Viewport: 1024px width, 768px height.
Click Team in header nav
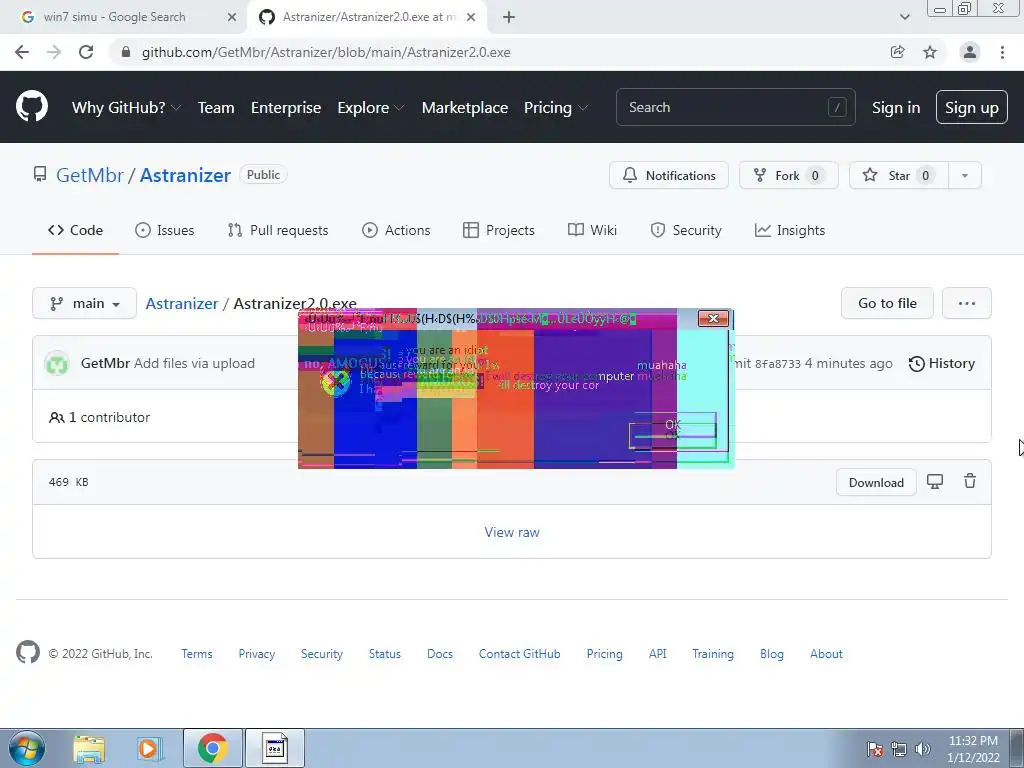[216, 107]
